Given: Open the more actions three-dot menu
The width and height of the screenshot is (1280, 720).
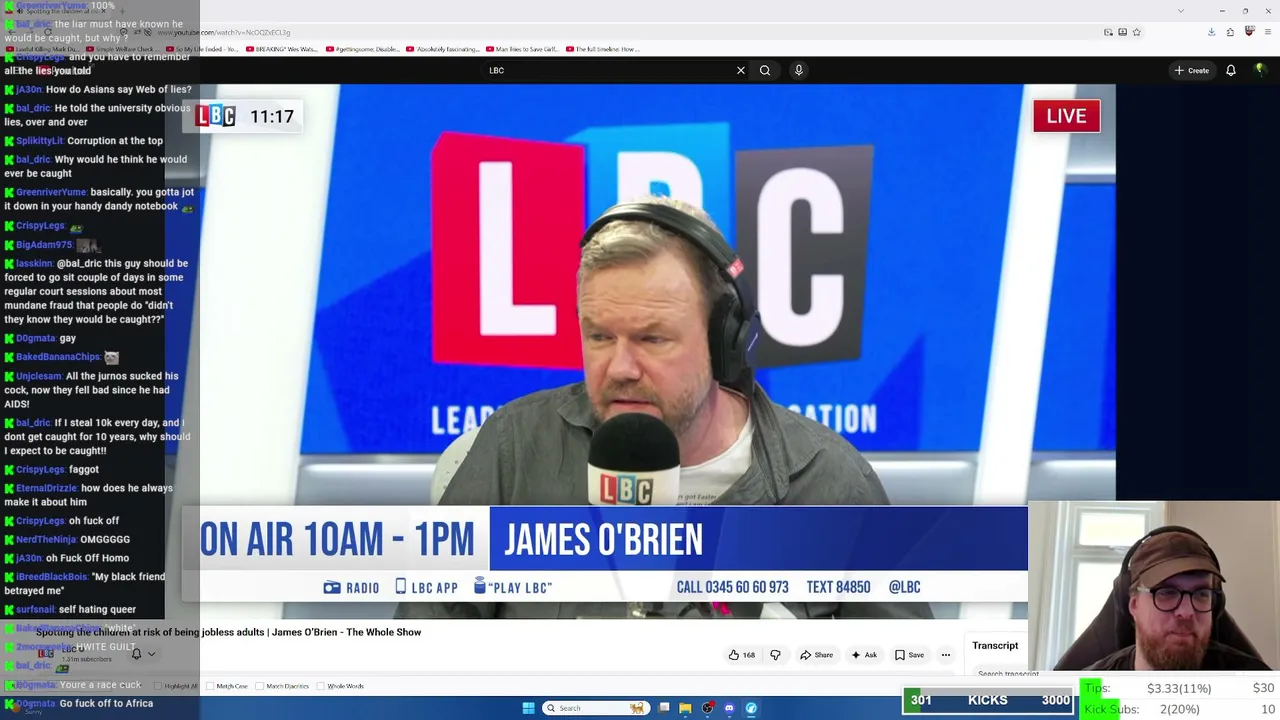Looking at the screenshot, I should coord(945,655).
